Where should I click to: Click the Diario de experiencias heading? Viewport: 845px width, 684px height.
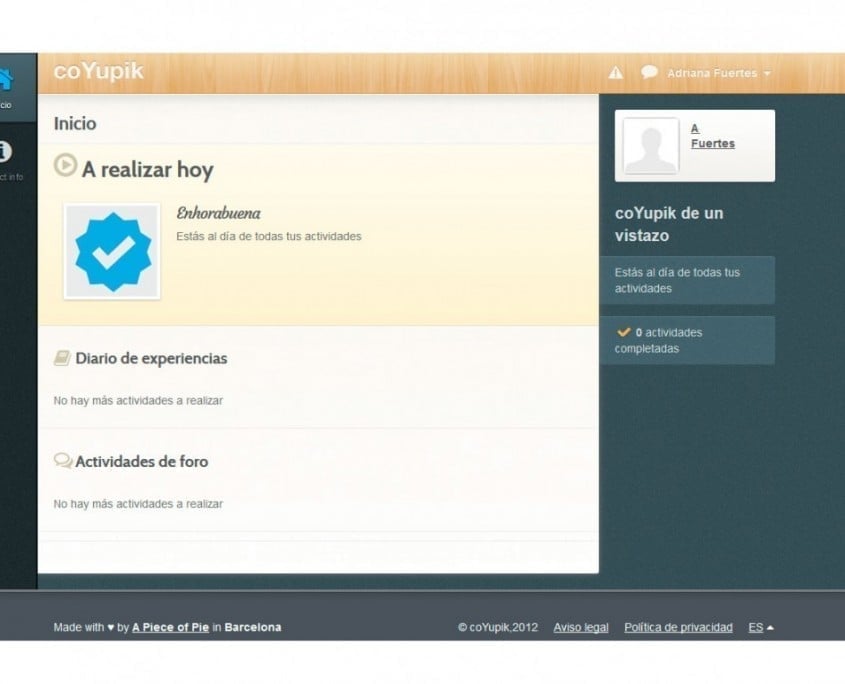pyautogui.click(x=151, y=358)
